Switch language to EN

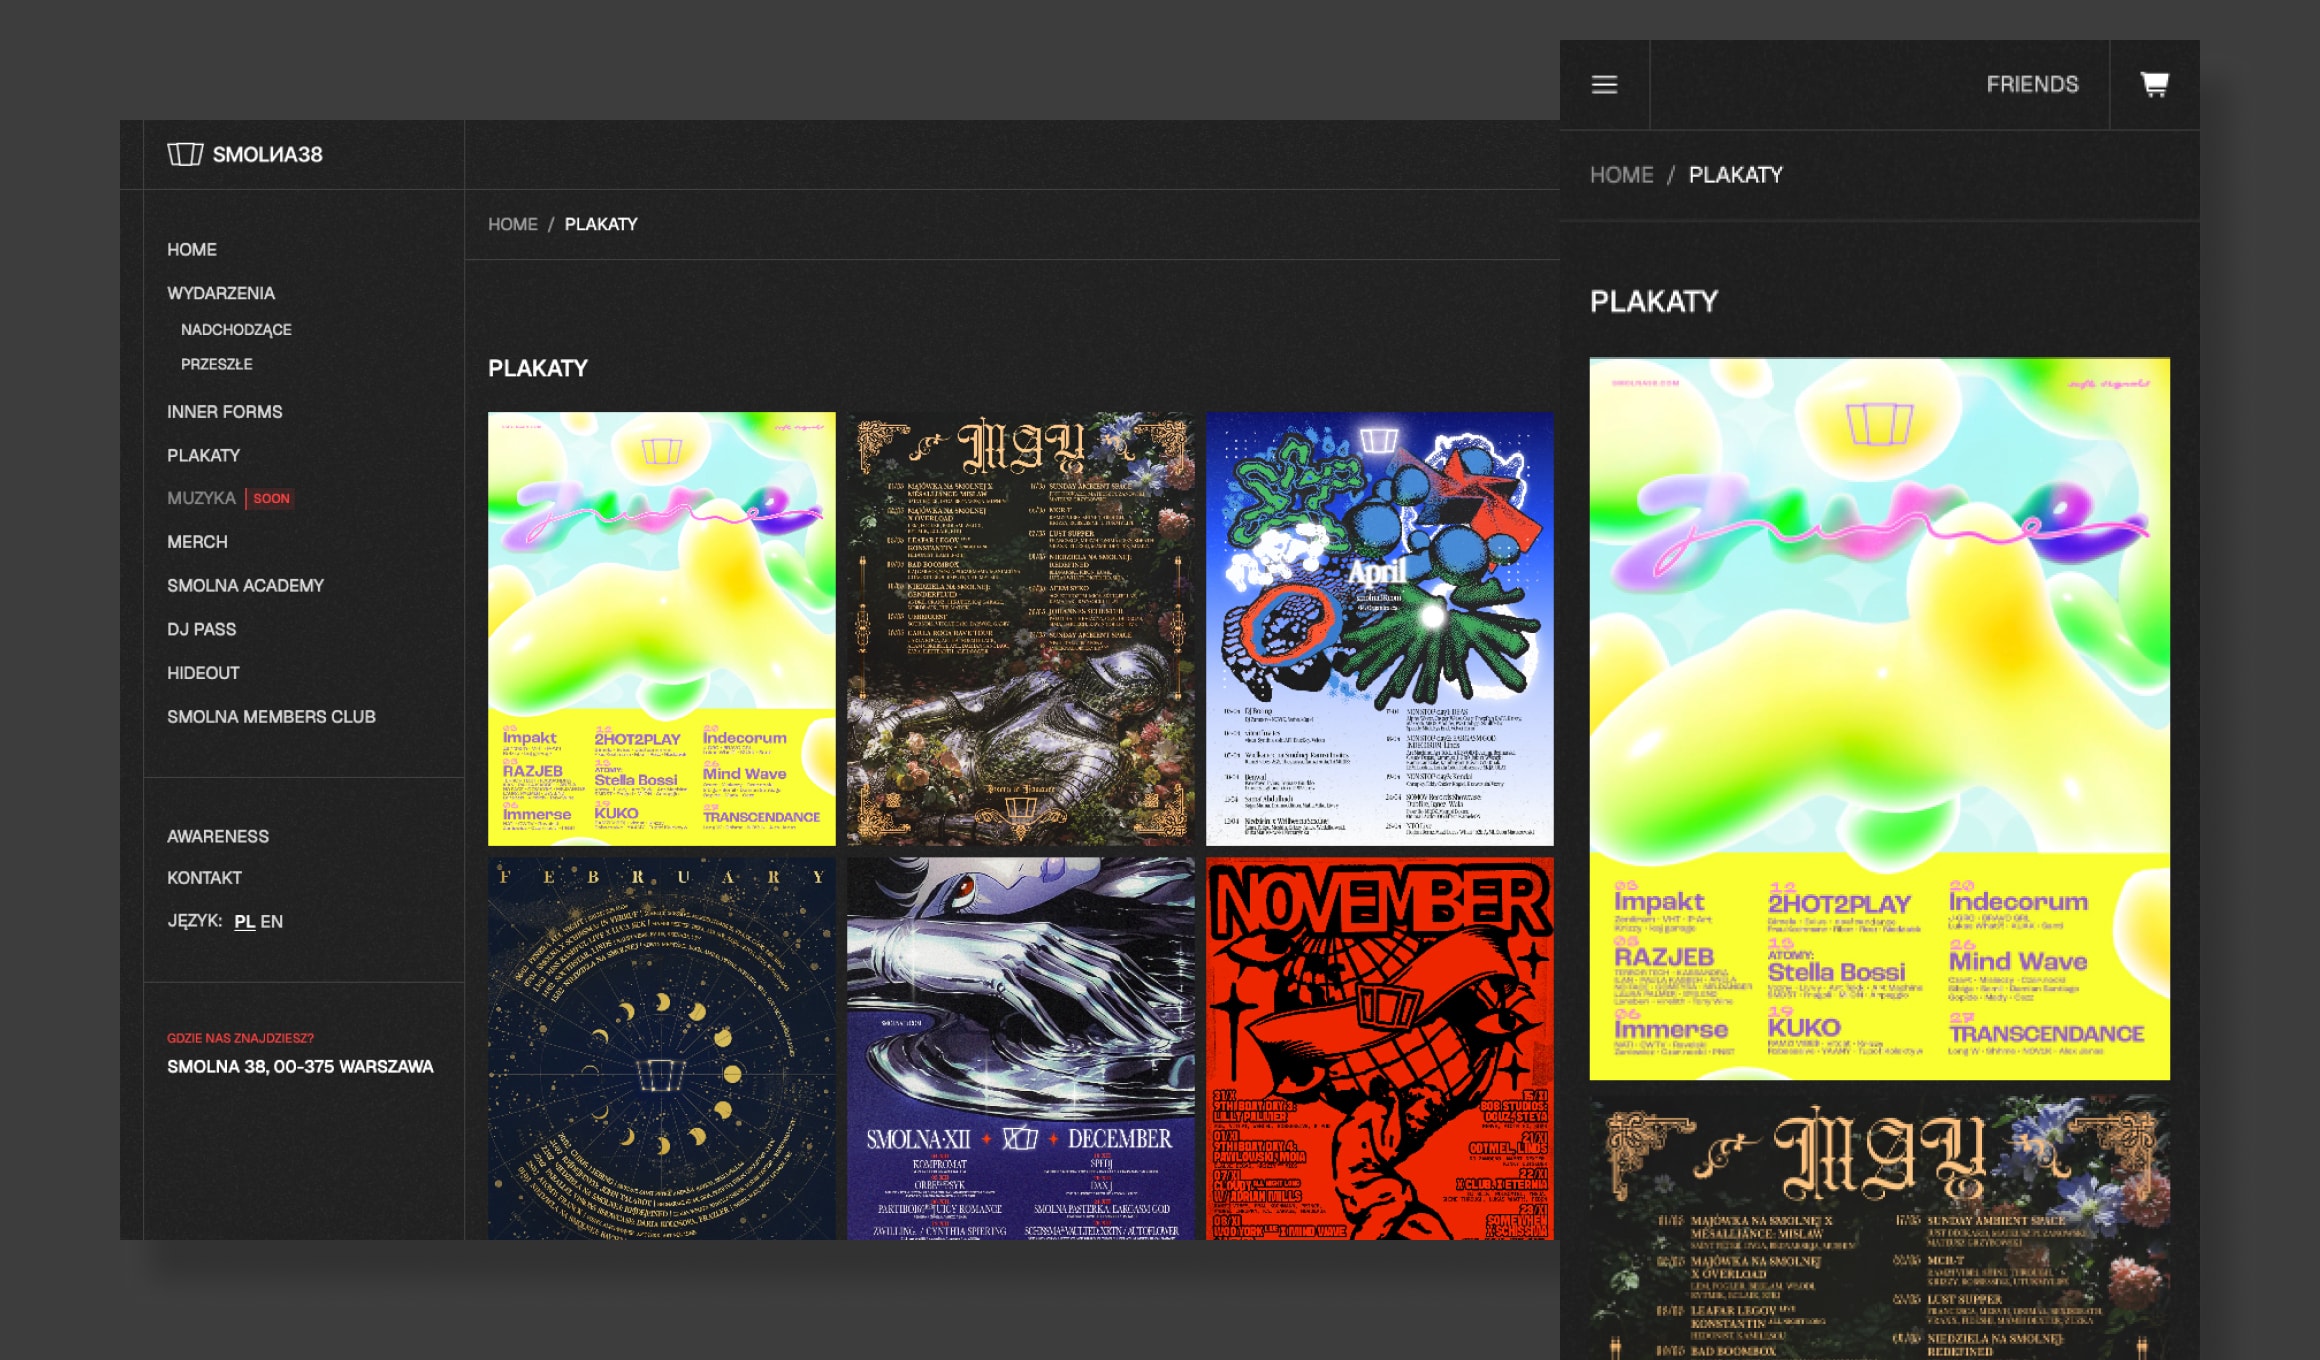[x=272, y=922]
